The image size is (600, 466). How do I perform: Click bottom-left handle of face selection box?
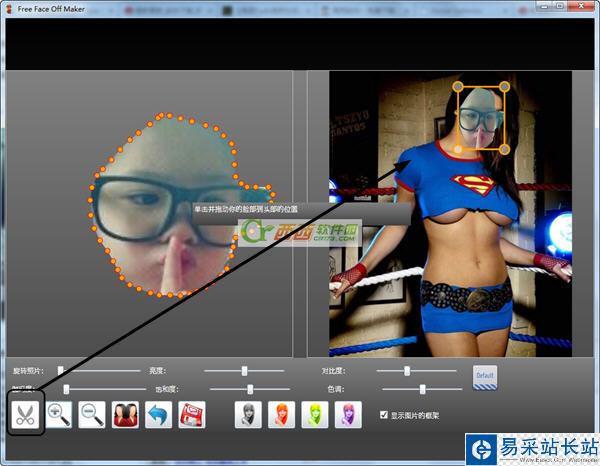458,149
